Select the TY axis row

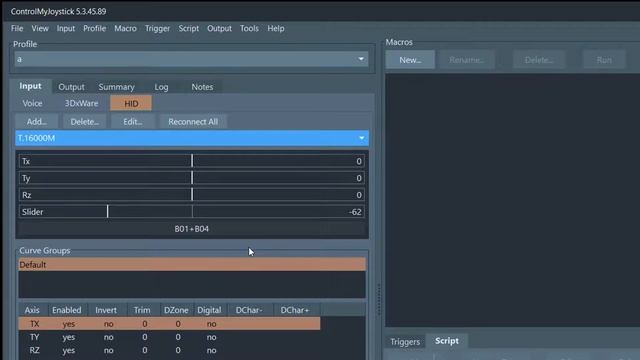[169, 337]
